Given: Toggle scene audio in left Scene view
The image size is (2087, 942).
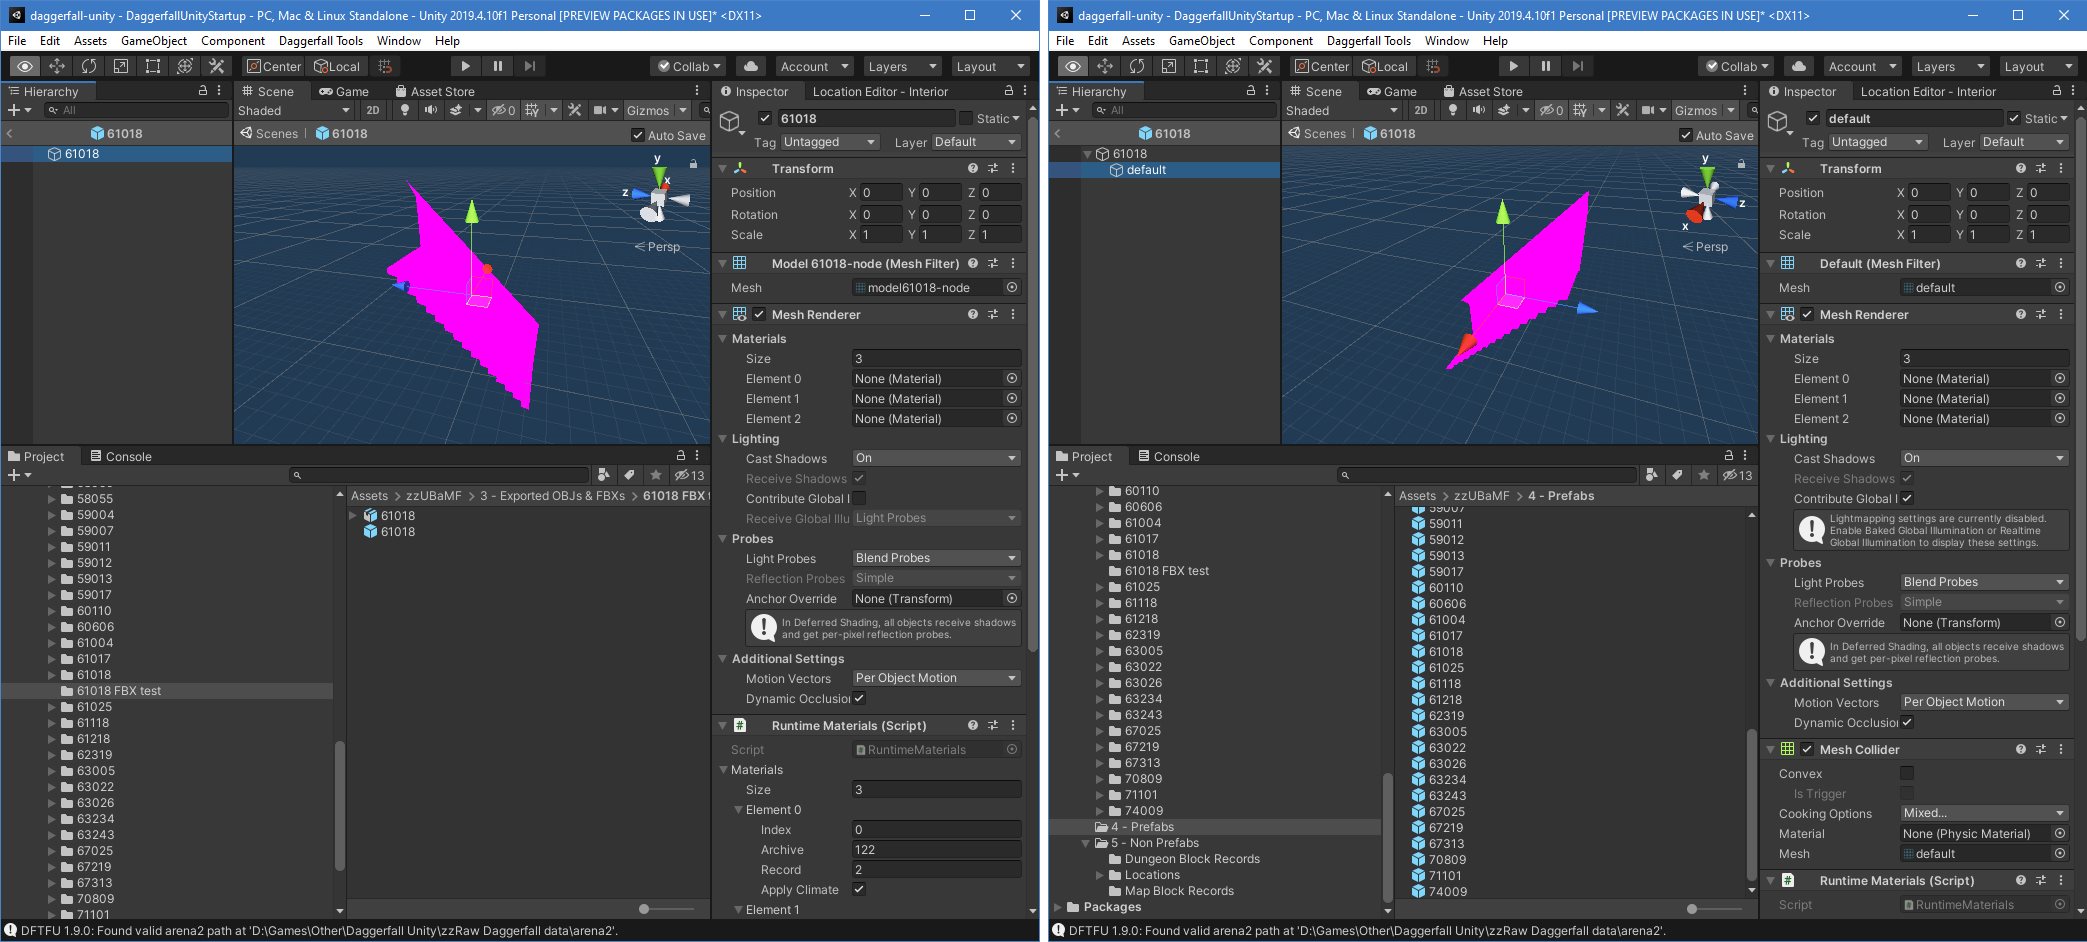Looking at the screenshot, I should [430, 110].
